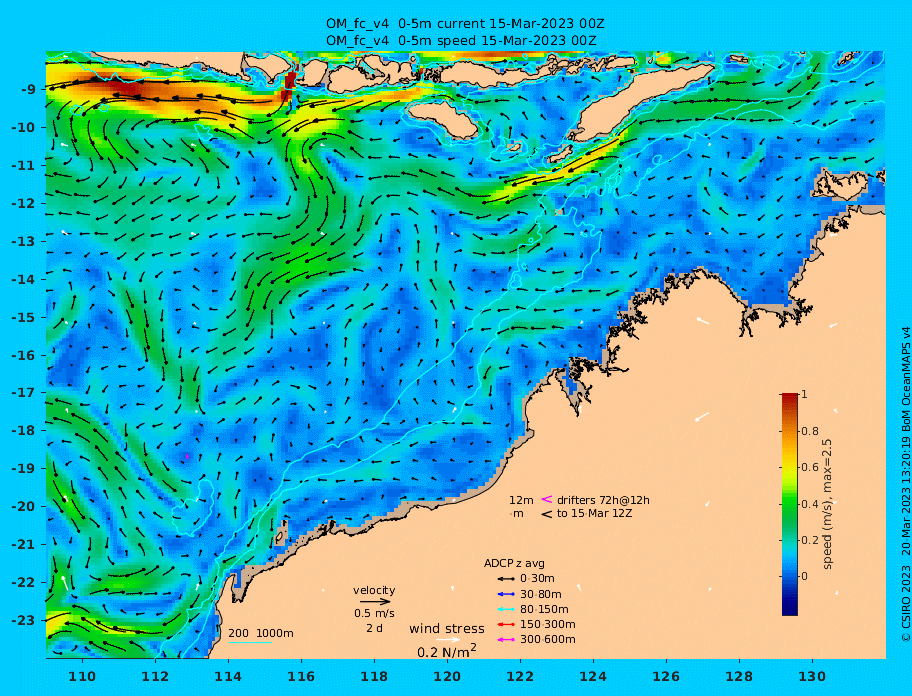Click the blue 30-80m ADCP legend arrow
912x696 pixels.
(506, 594)
